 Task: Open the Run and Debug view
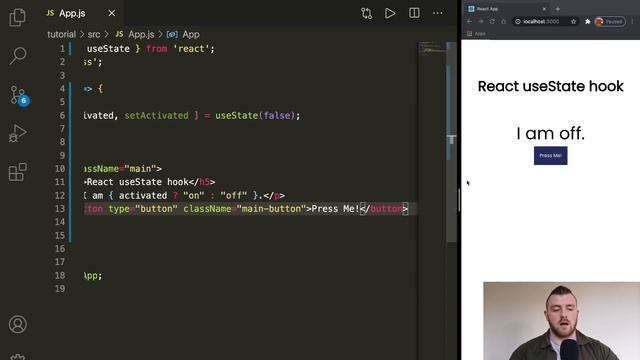18,133
